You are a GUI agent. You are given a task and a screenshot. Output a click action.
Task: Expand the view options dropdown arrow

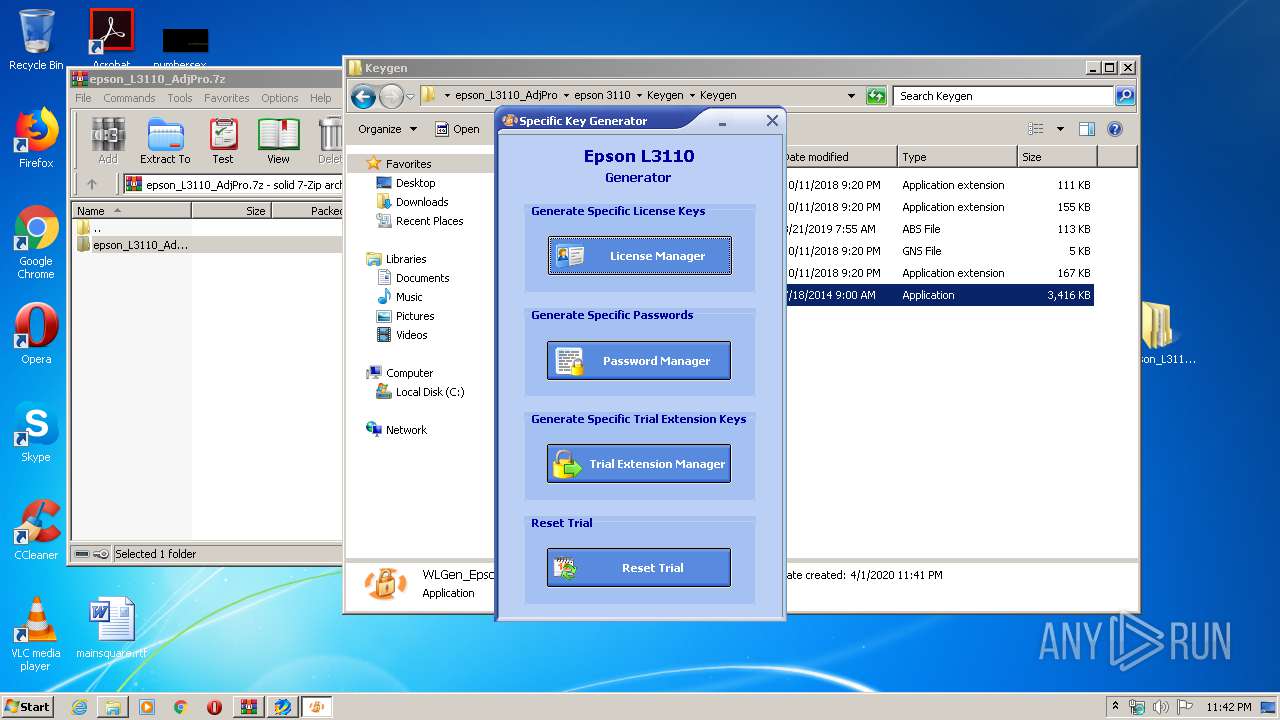[x=1060, y=129]
